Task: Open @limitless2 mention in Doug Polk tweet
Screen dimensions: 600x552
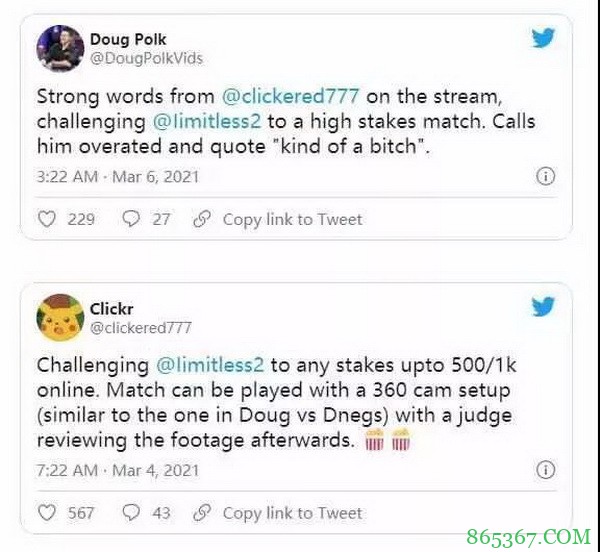Action: (x=207, y=121)
